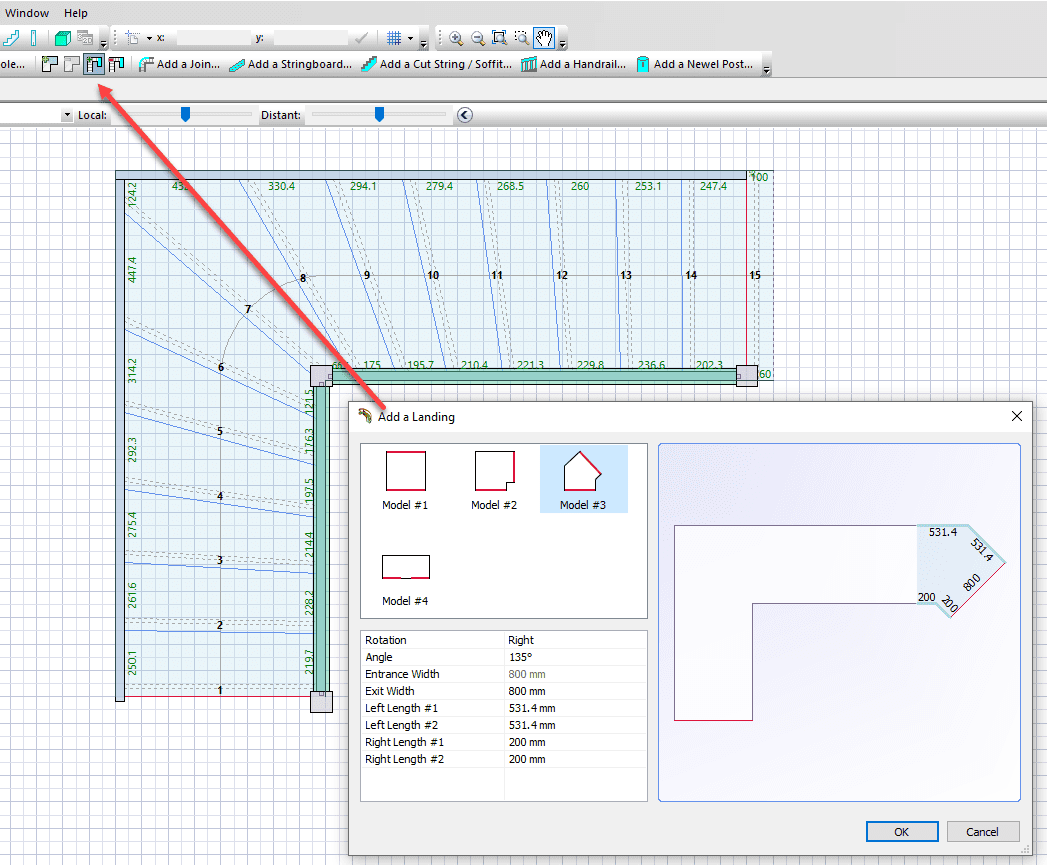
Task: Click the Zoom In magnifier
Action: pos(456,38)
